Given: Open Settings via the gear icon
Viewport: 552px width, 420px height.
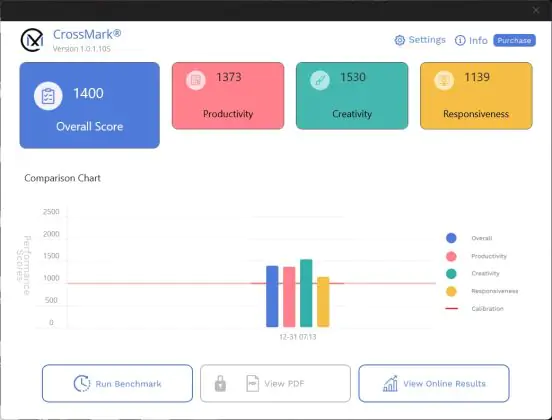Looking at the screenshot, I should pyautogui.click(x=400, y=40).
